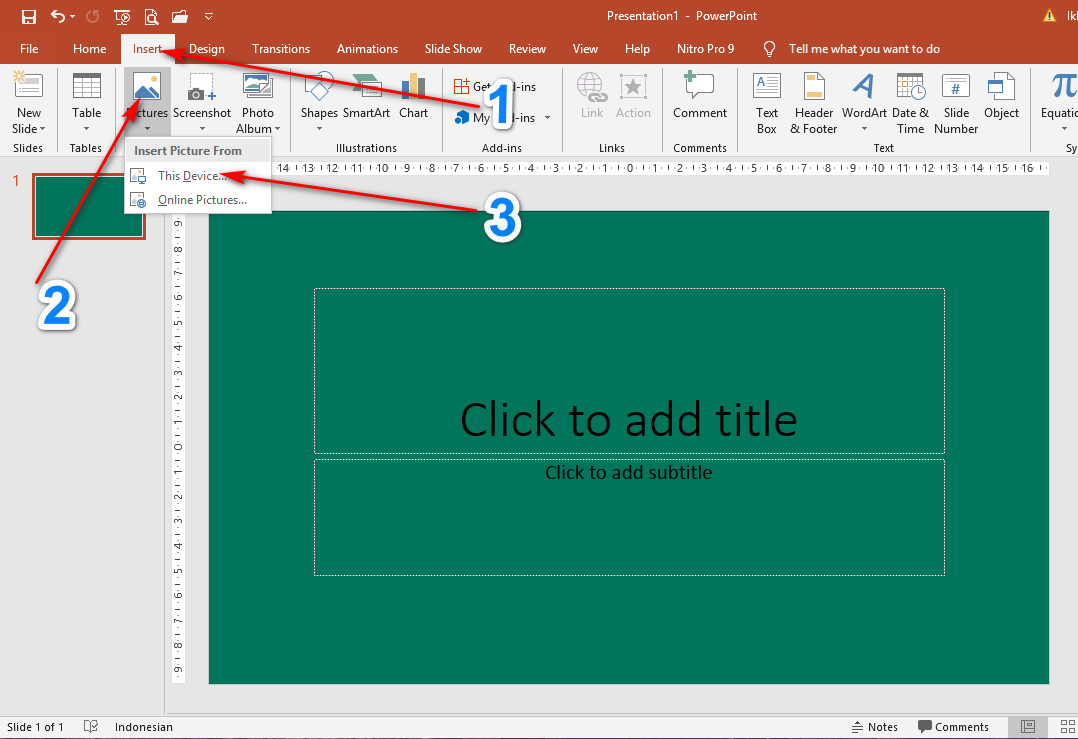
Task: Insert a Text Box
Action: click(767, 103)
